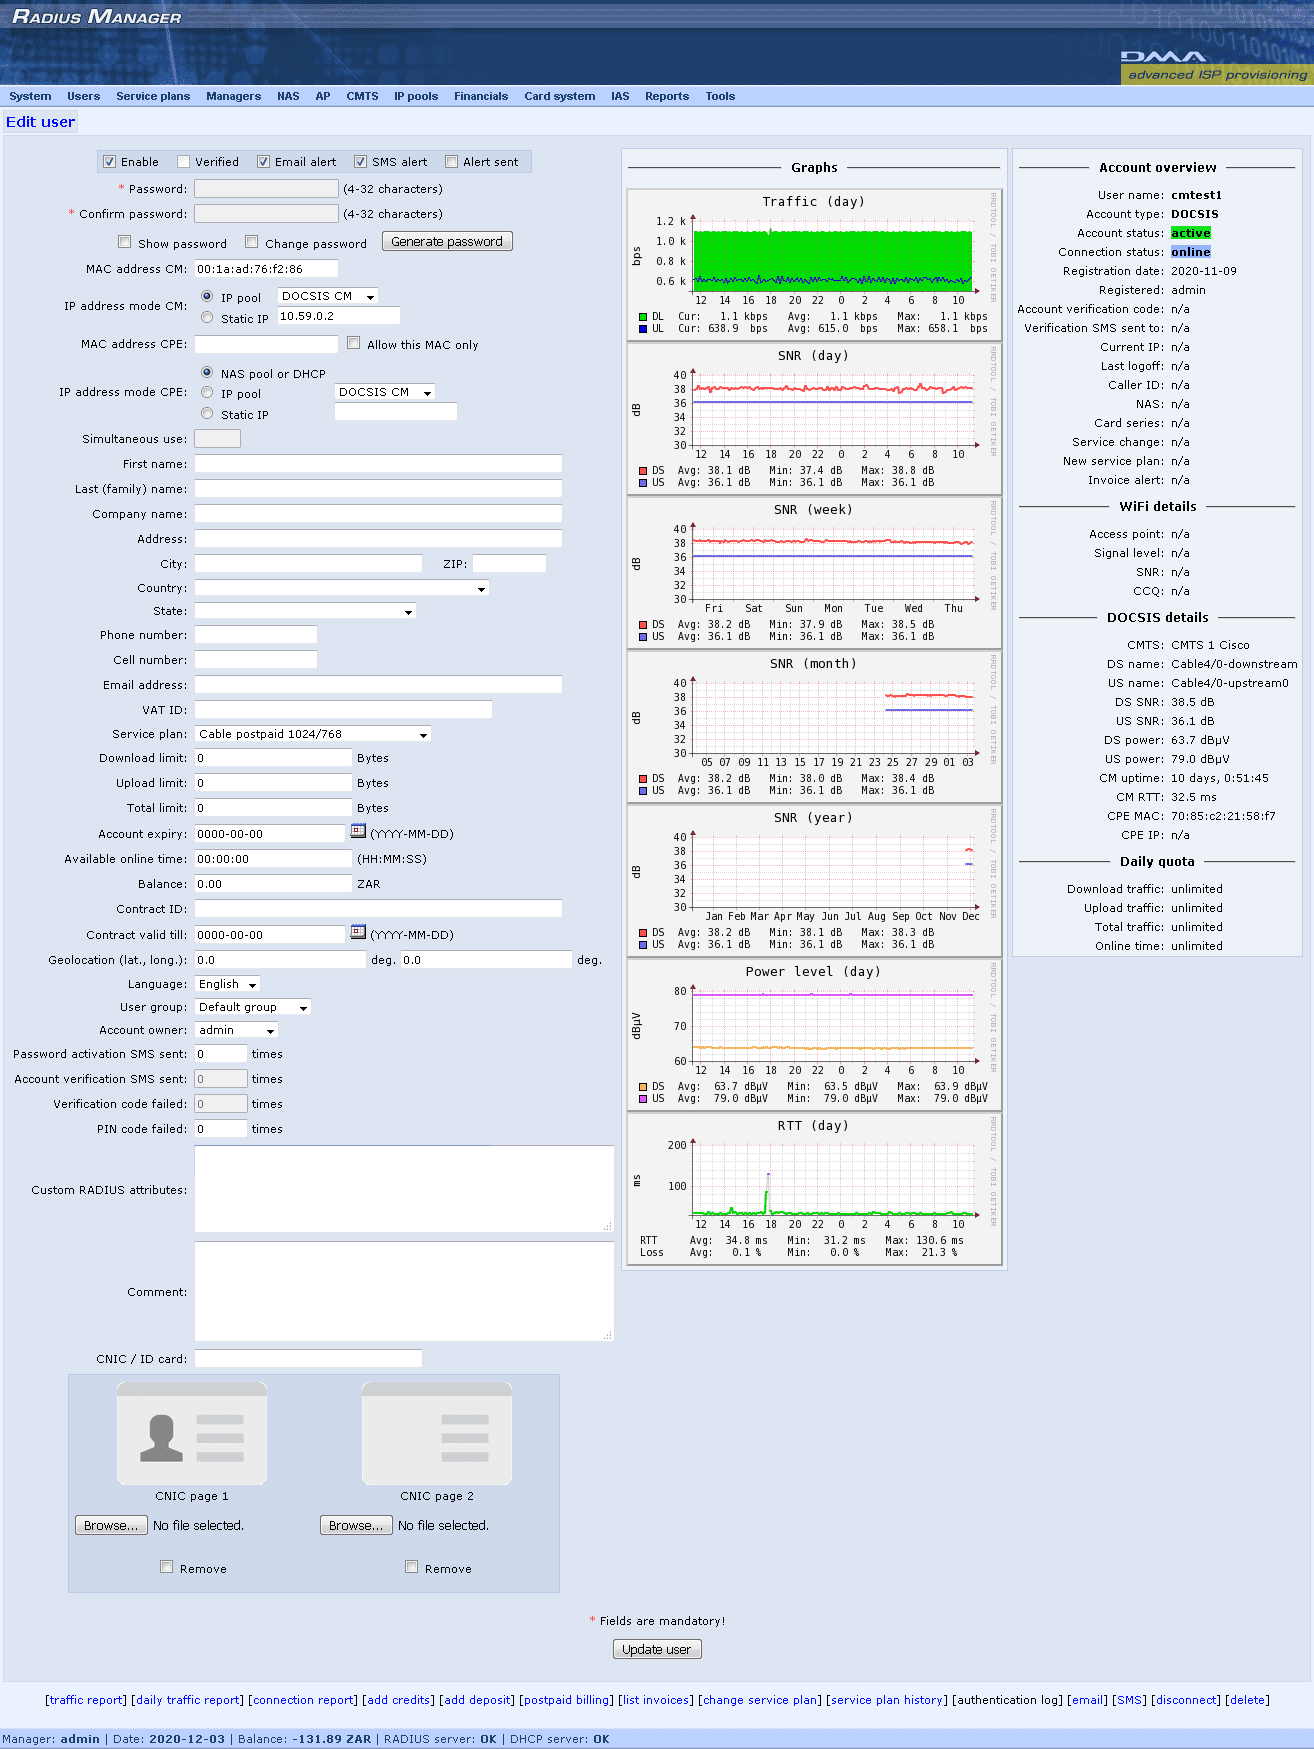Screen dimensions: 1314x1749
Task: Open the traffic report link
Action: [86, 1700]
